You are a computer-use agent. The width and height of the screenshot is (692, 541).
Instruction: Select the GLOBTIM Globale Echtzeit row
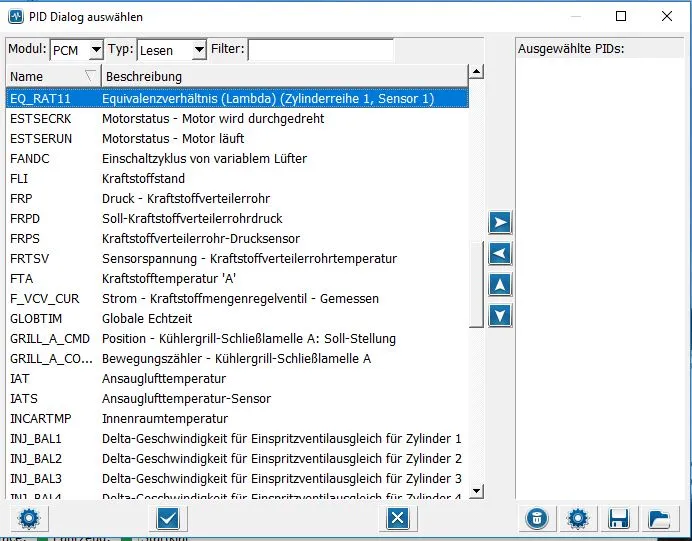click(236, 319)
